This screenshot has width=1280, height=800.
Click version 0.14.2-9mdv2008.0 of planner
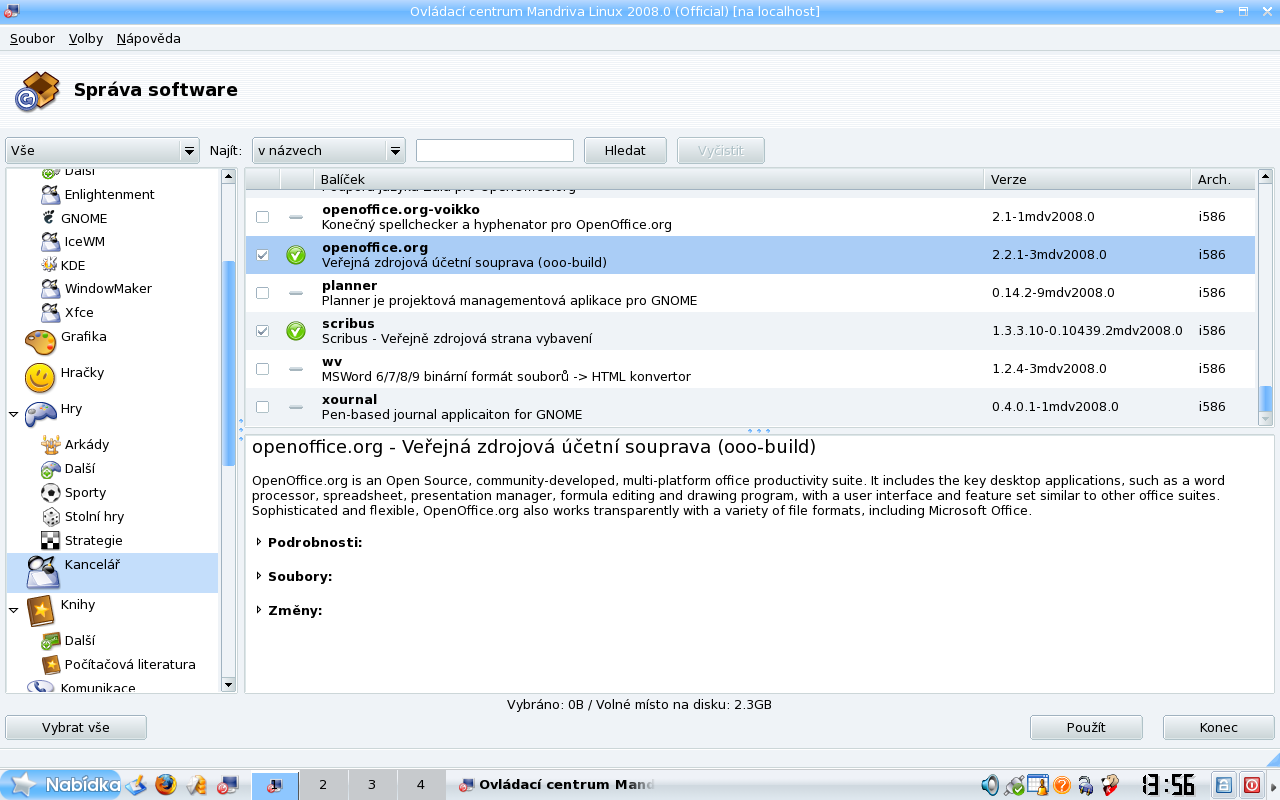tap(1053, 293)
